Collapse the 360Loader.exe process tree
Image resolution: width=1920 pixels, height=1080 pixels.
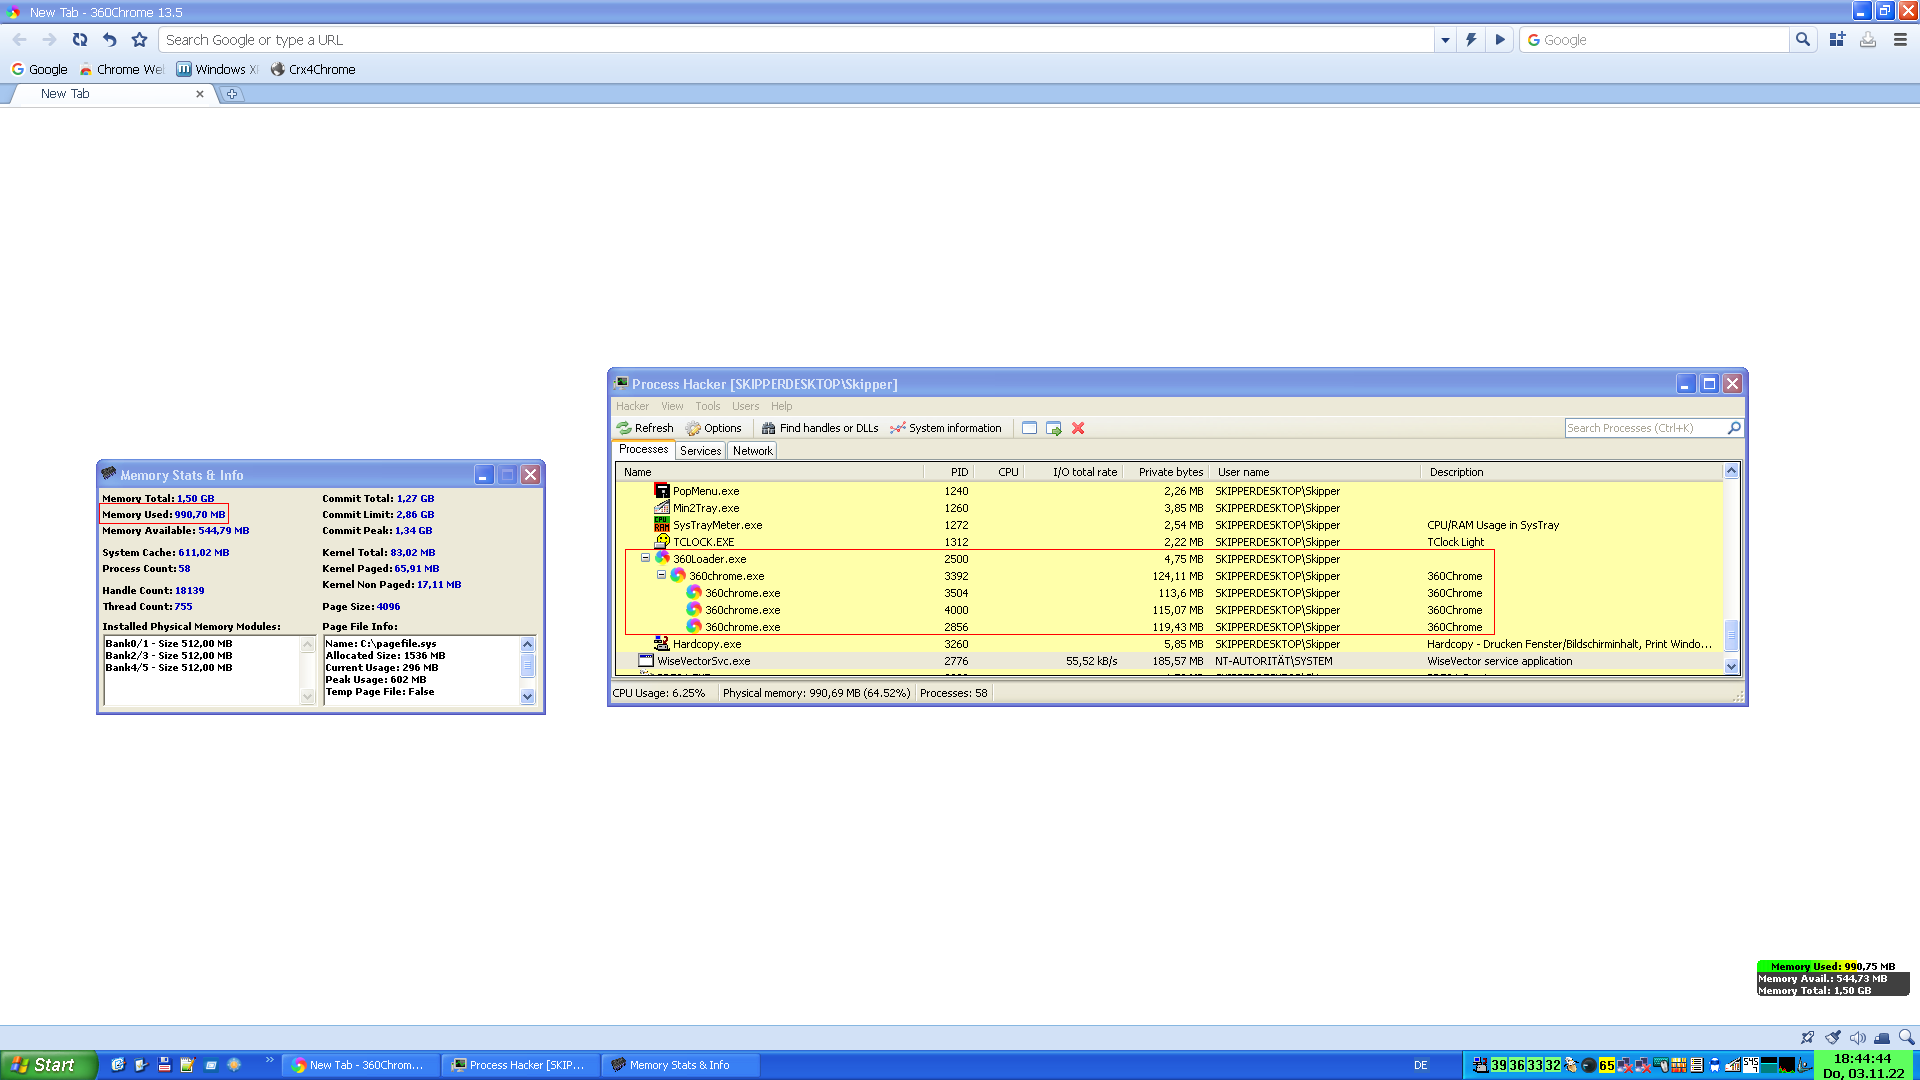(645, 558)
